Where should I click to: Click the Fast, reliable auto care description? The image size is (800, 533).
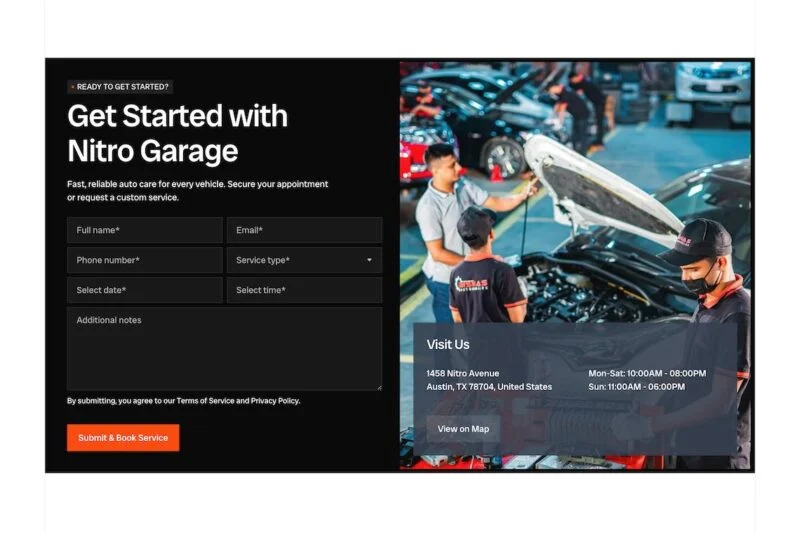tap(197, 191)
